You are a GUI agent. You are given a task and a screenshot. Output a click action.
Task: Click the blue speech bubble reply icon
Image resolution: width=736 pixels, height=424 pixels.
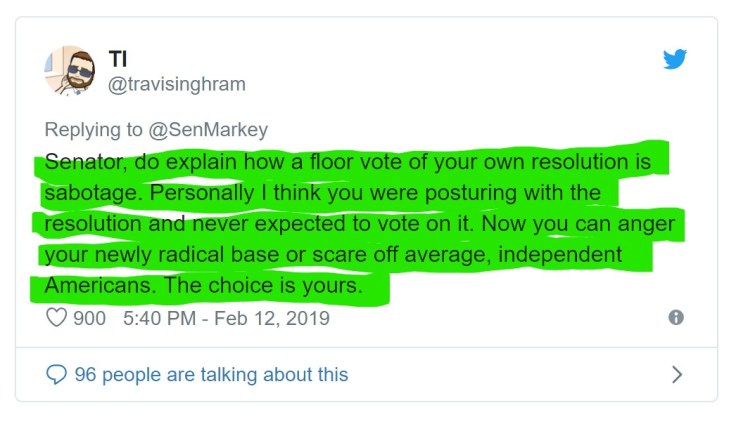57,374
